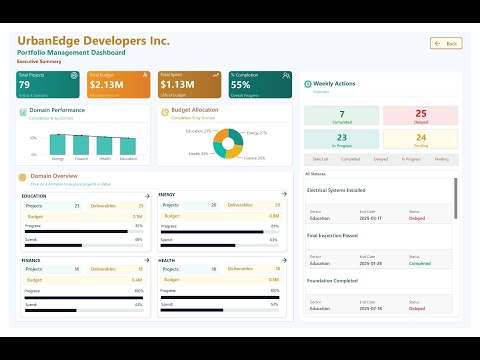The image size is (480, 360).
Task: Click the Finance bar in Domain Performance chart
Action: 81,145
